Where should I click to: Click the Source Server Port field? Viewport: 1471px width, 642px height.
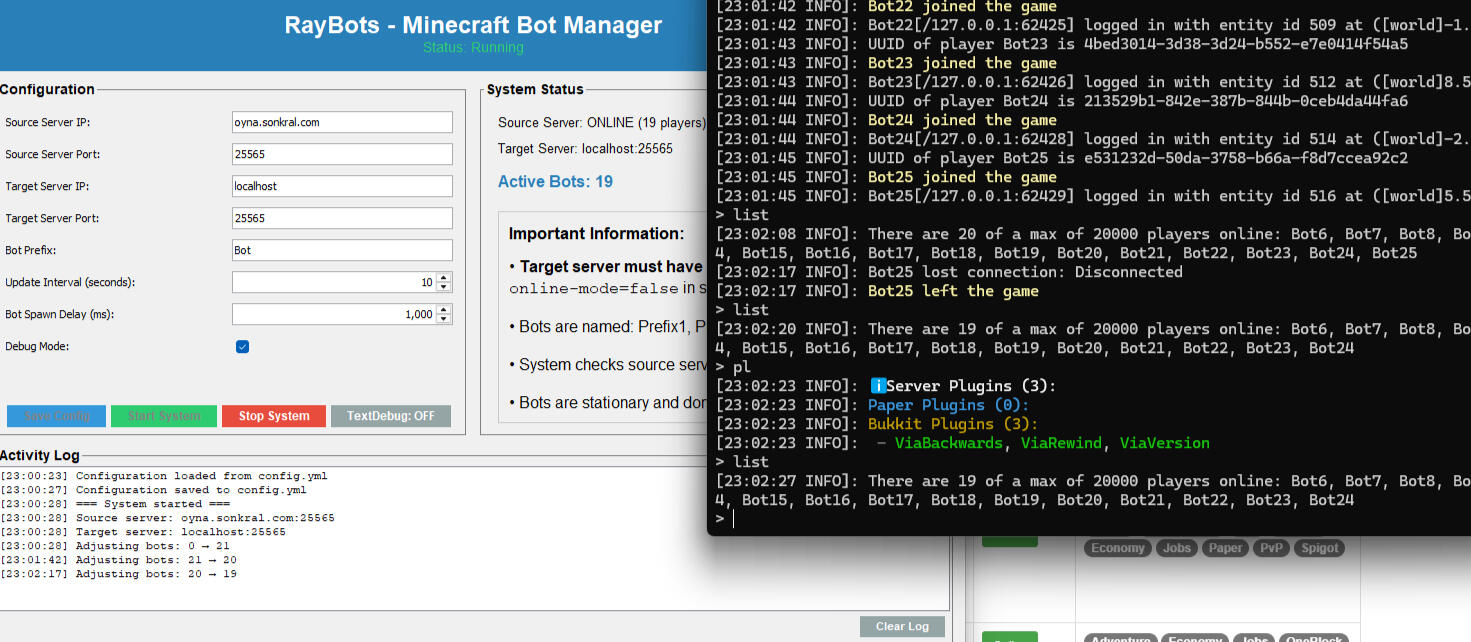(x=342, y=154)
